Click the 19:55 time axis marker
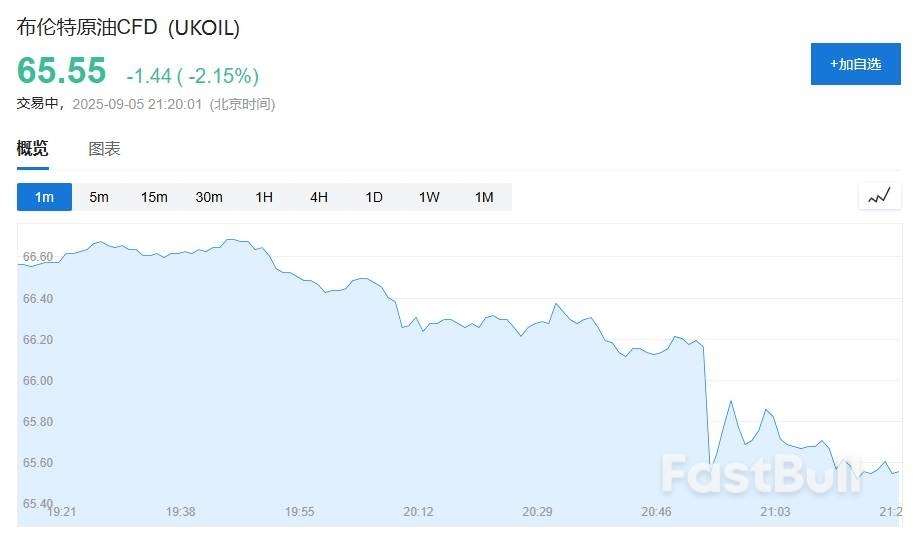 [x=299, y=512]
